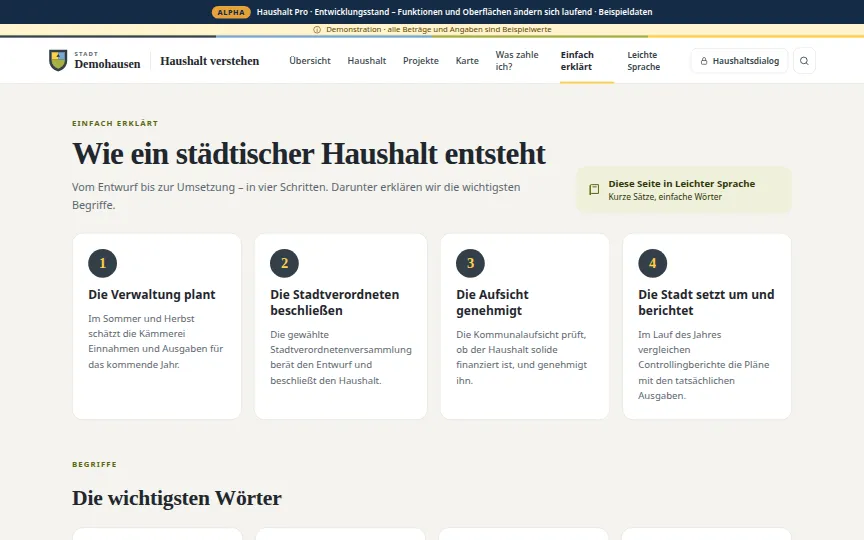
Task: Click the 'Die wichtigsten Wörter' heading
Action: pyautogui.click(x=176, y=498)
